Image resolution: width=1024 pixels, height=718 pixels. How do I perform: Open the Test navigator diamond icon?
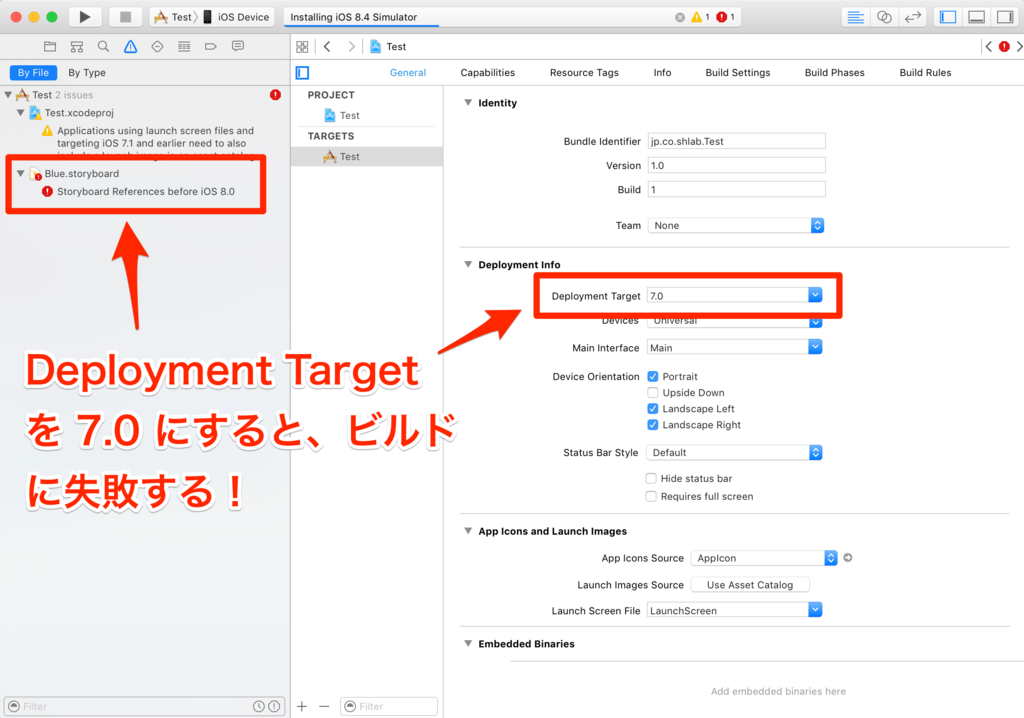[157, 46]
